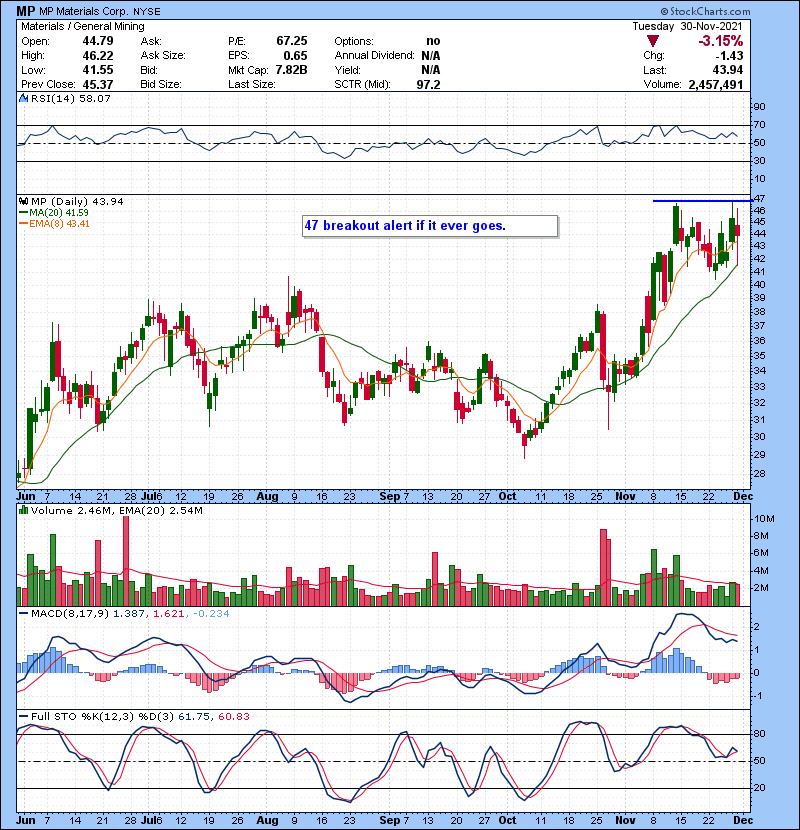
Task: Click the 'EMA(8) 43.41' legend text
Action: 59,224
